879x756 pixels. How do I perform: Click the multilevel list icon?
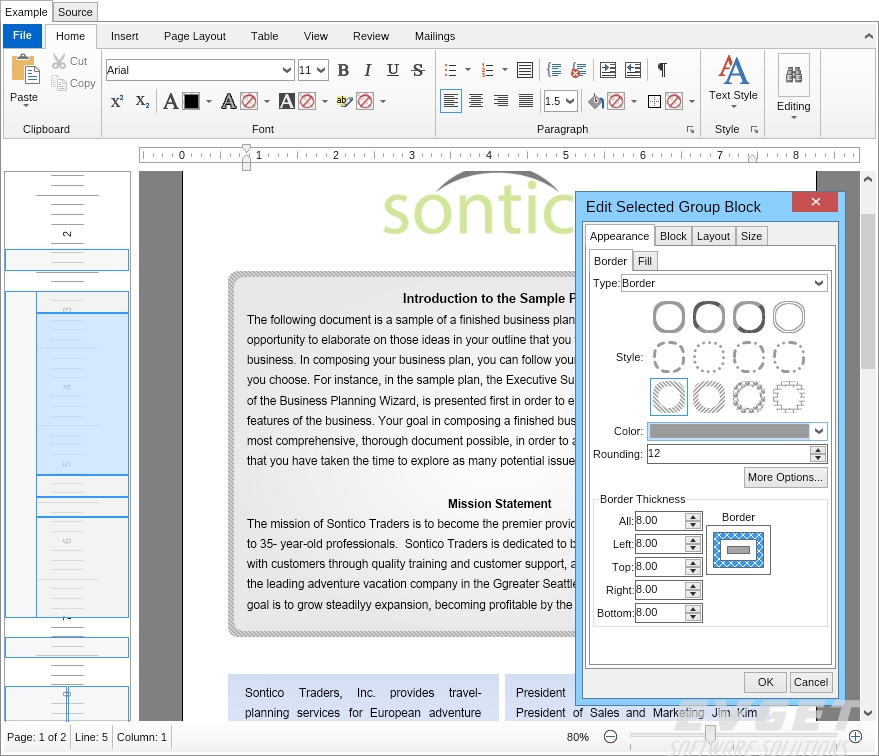point(525,70)
